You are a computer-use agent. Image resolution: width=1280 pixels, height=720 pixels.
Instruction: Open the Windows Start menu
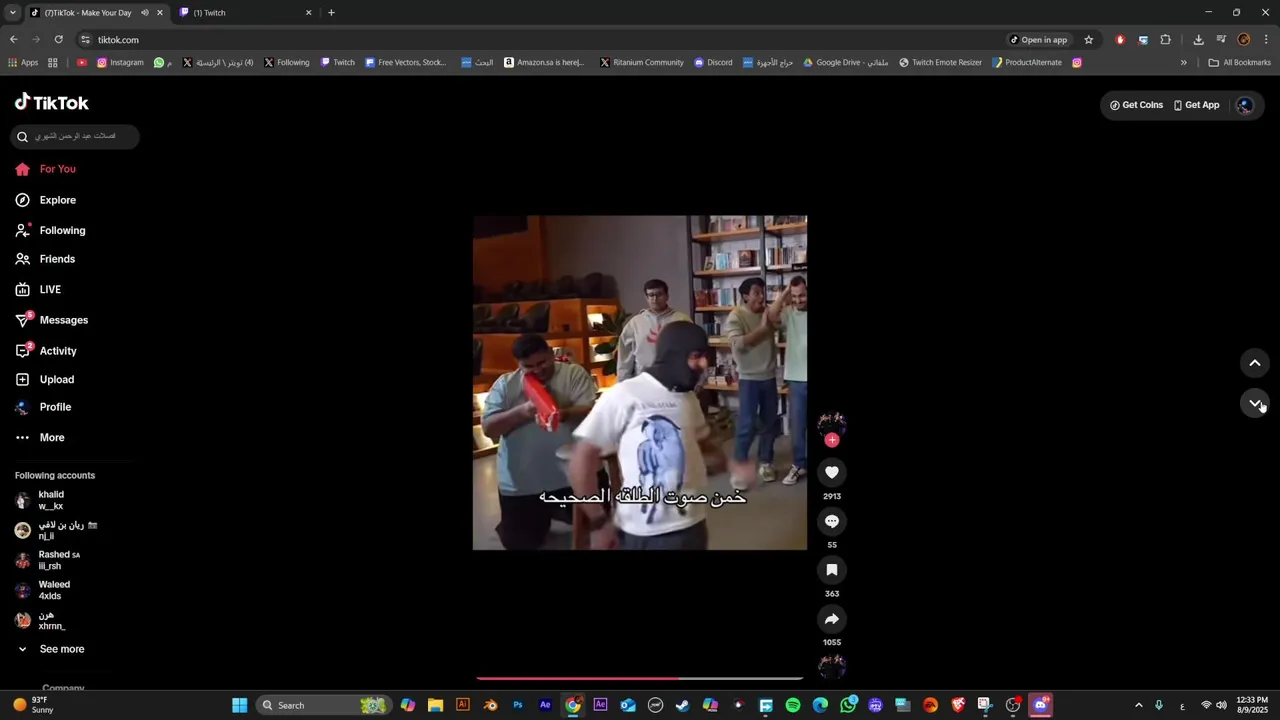240,705
